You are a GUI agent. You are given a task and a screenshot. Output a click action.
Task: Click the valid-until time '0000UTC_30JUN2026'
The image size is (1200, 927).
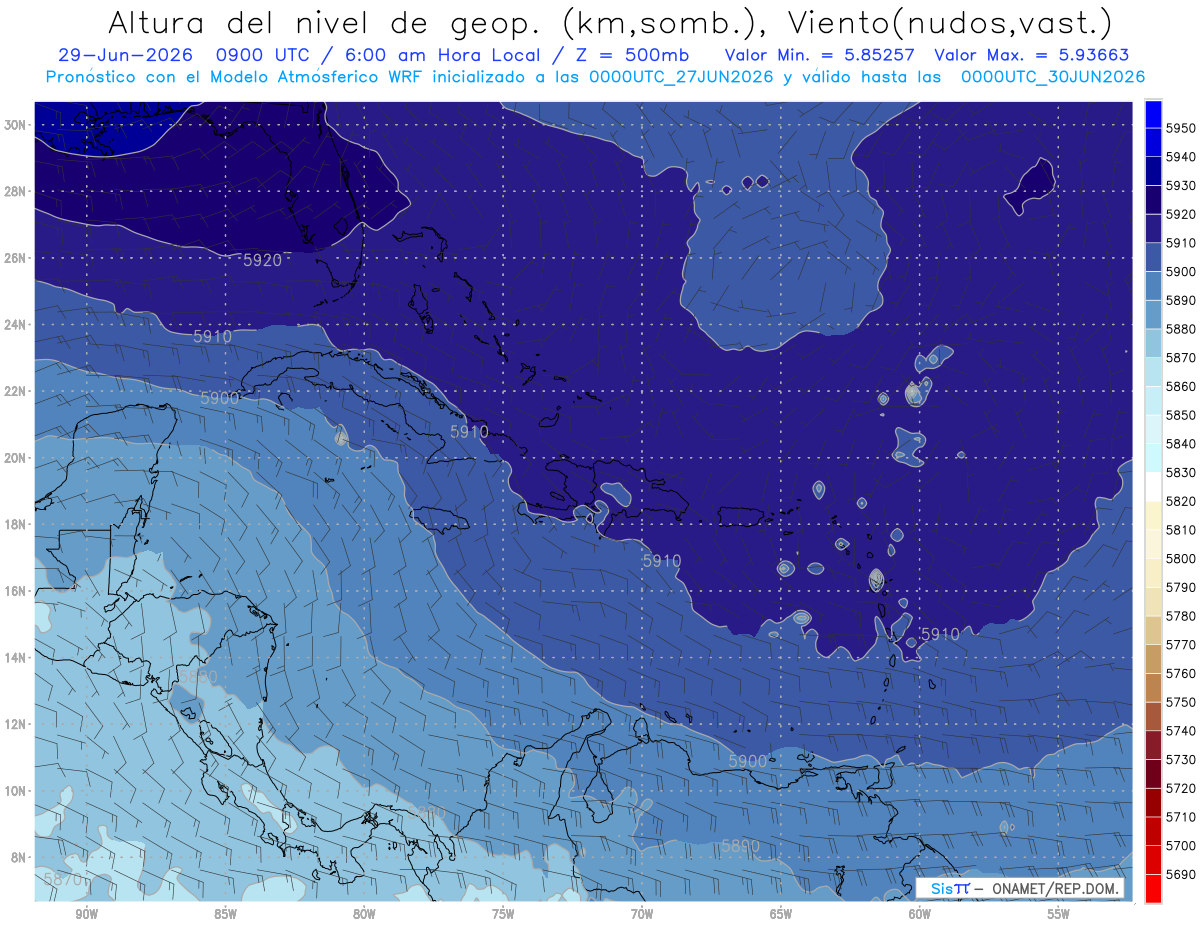1053,76
